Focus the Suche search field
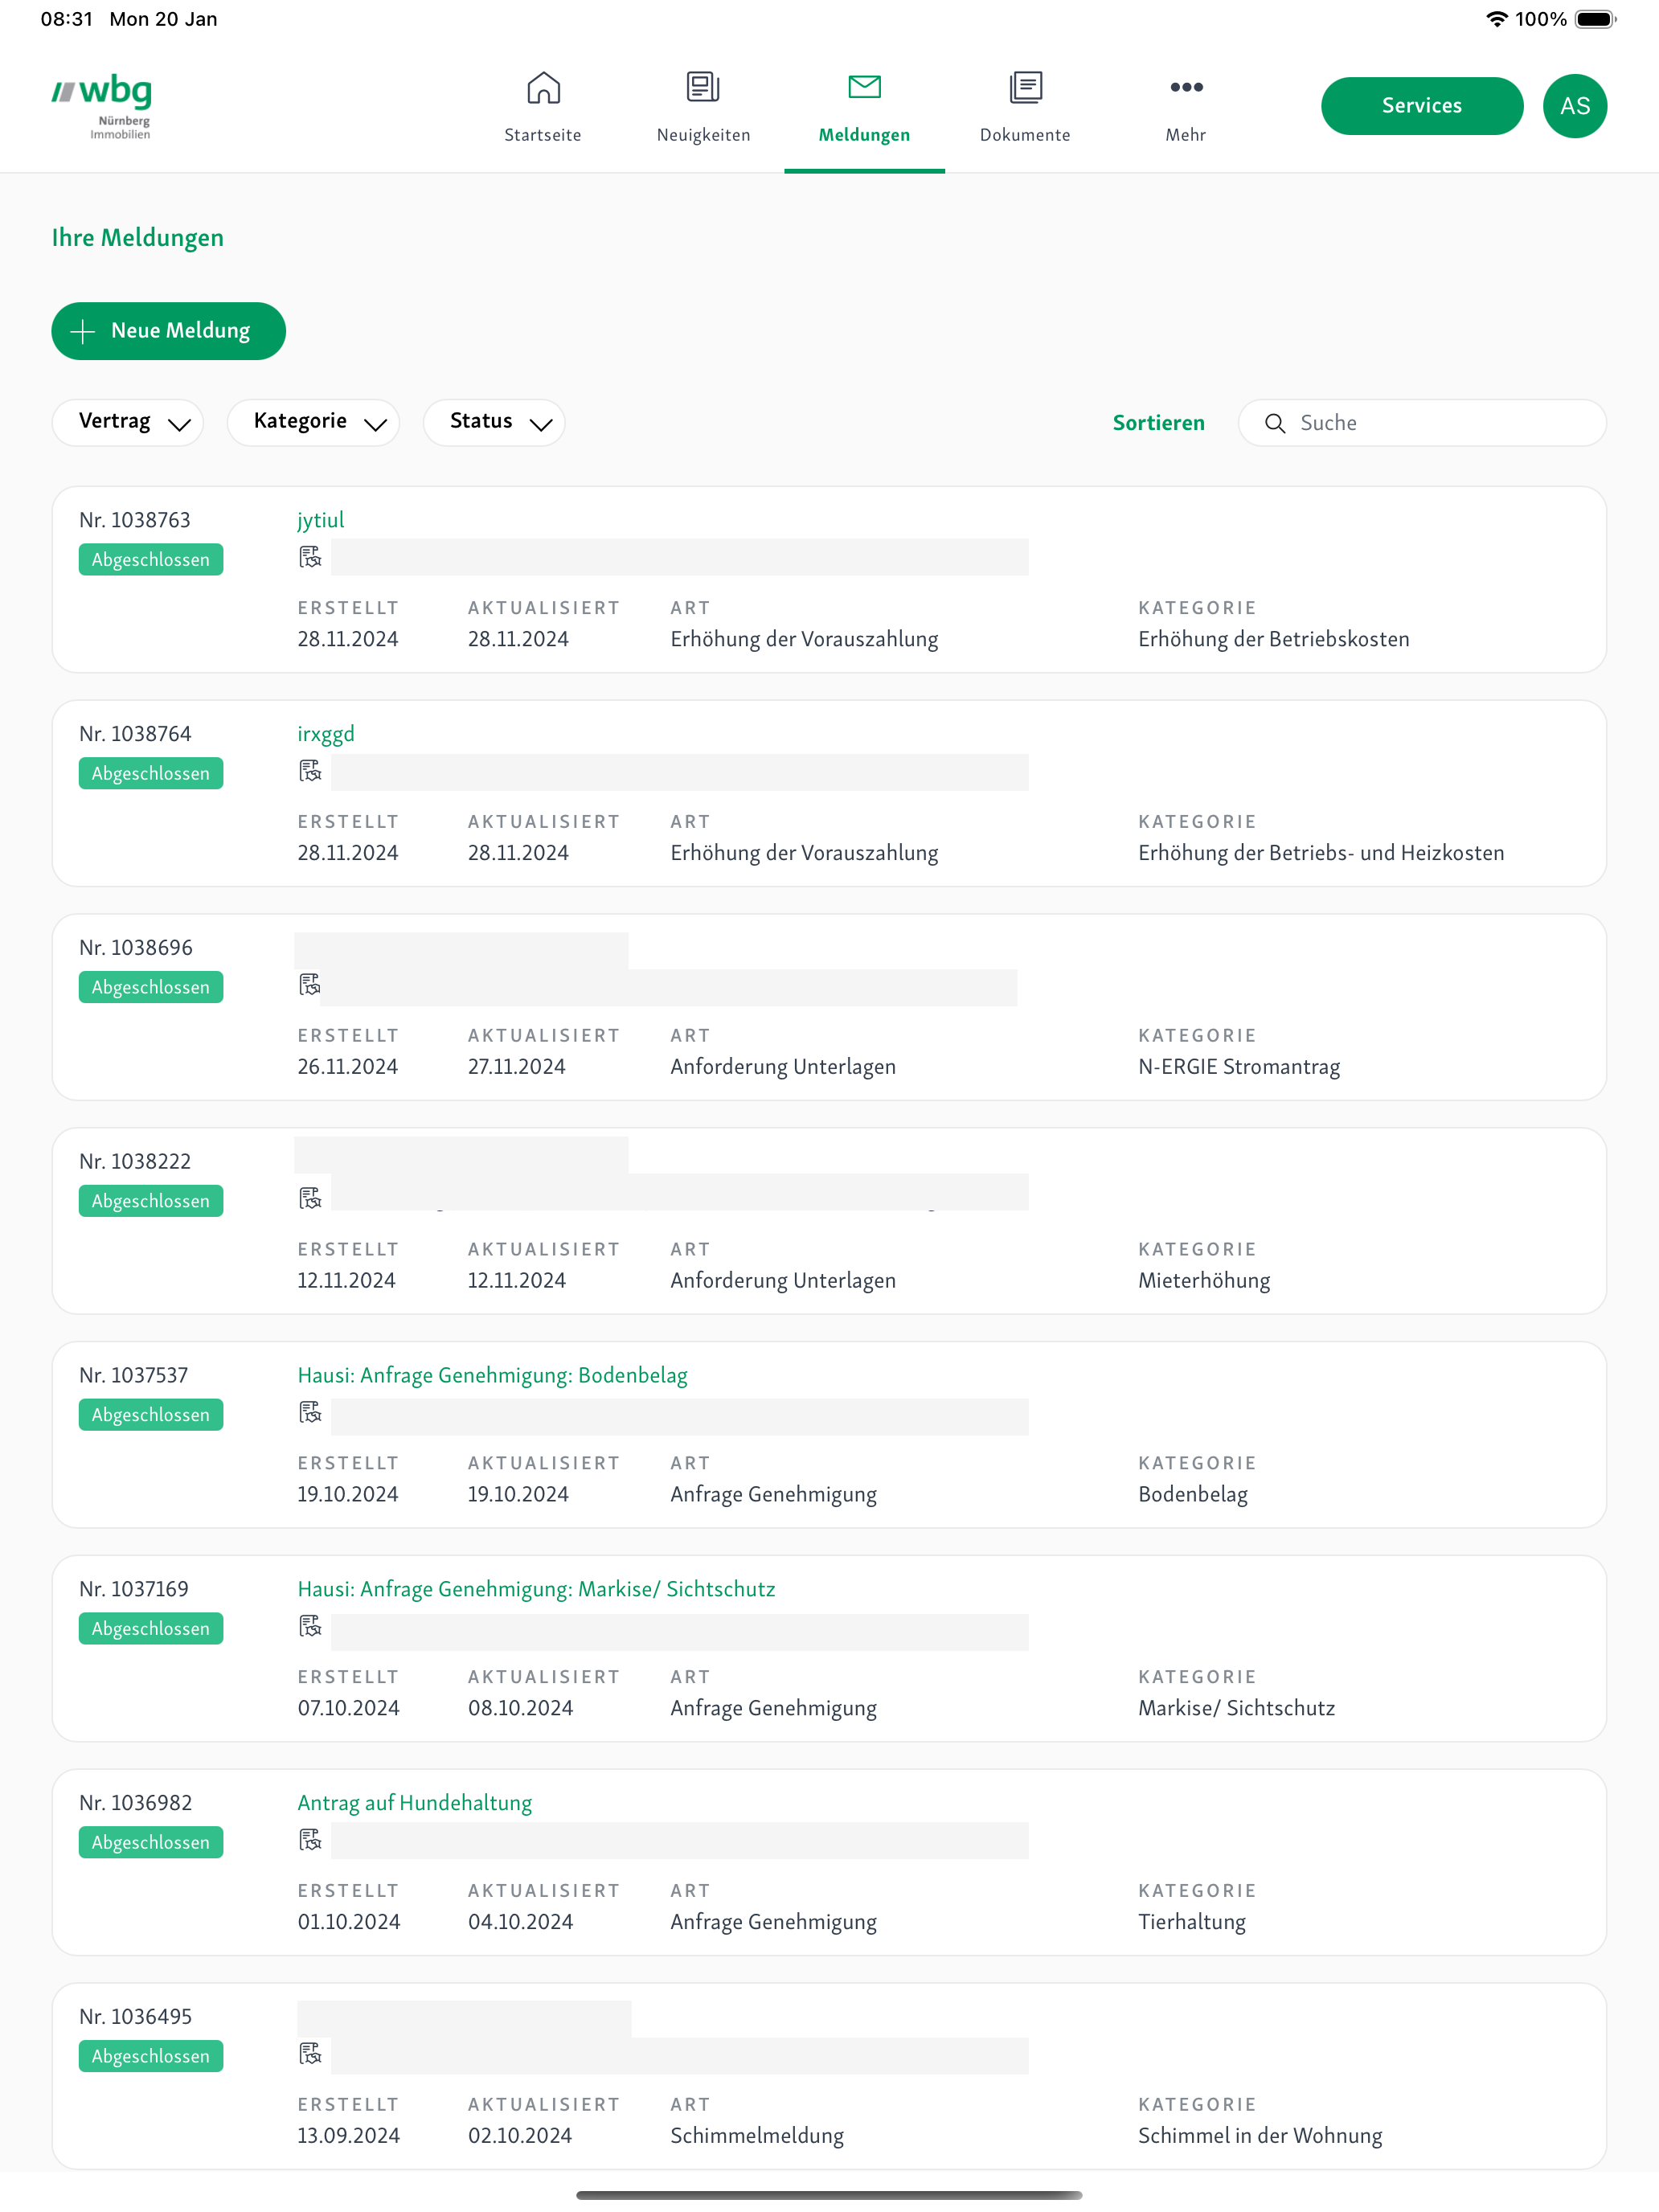The height and width of the screenshot is (2212, 1659). point(1422,423)
